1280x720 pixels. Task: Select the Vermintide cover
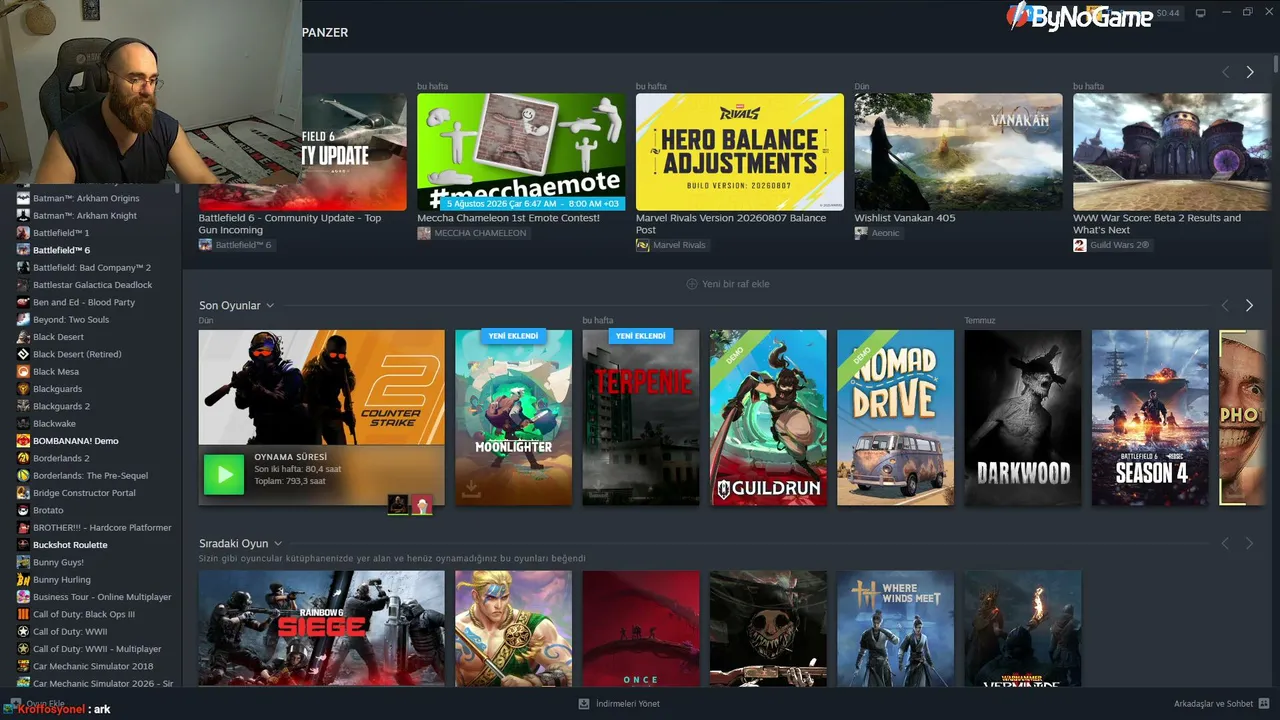[1023, 628]
